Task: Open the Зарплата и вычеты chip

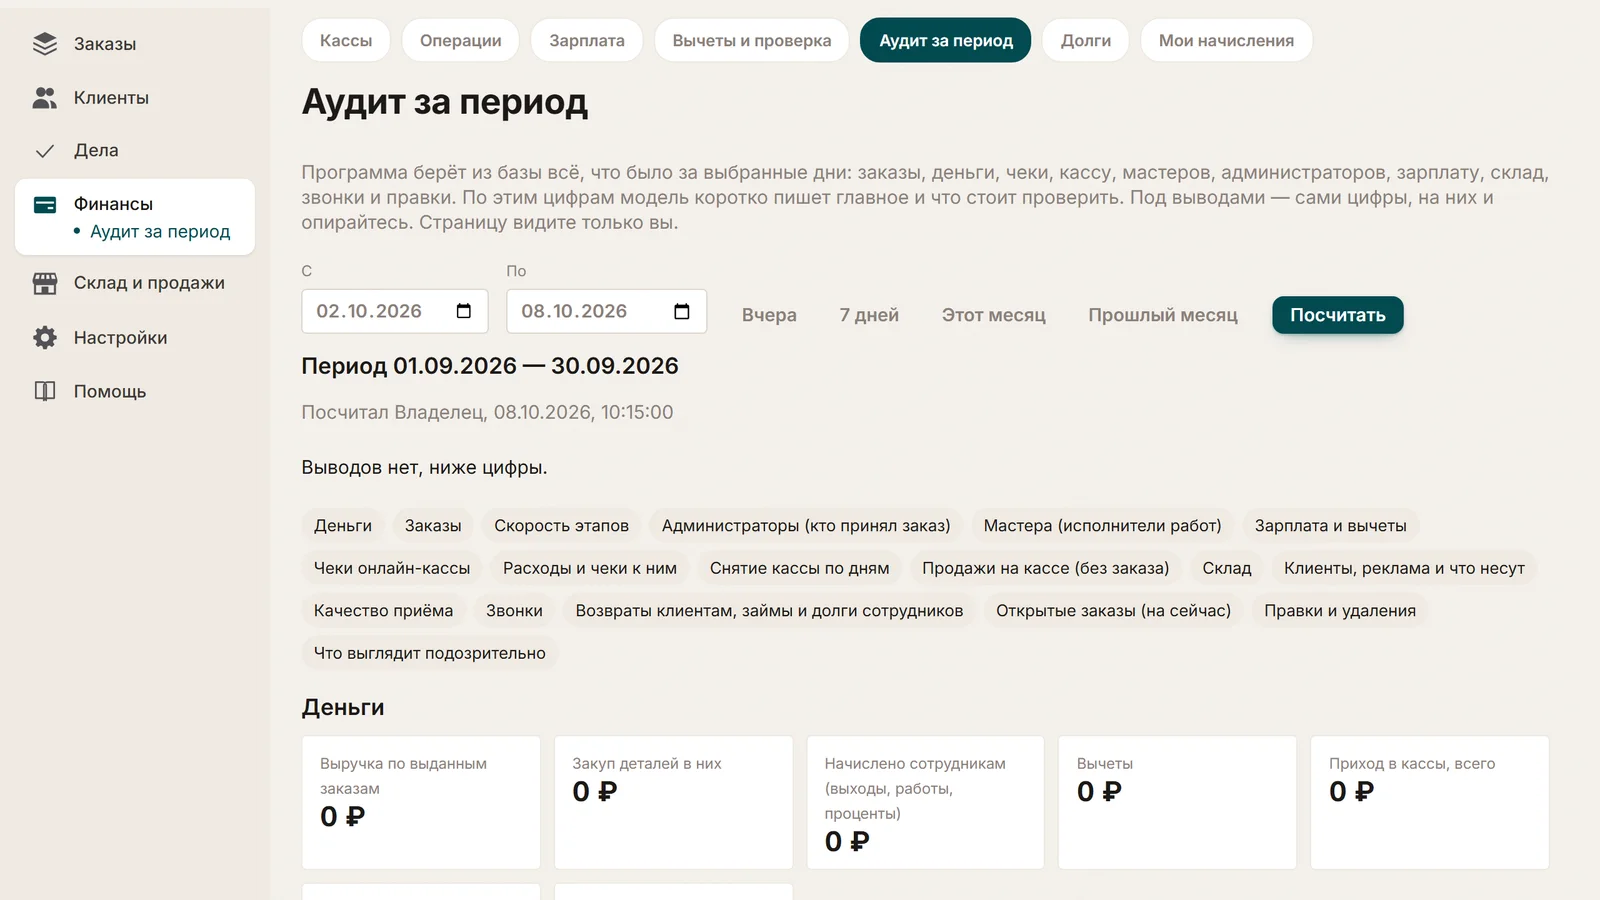Action: pos(1331,526)
